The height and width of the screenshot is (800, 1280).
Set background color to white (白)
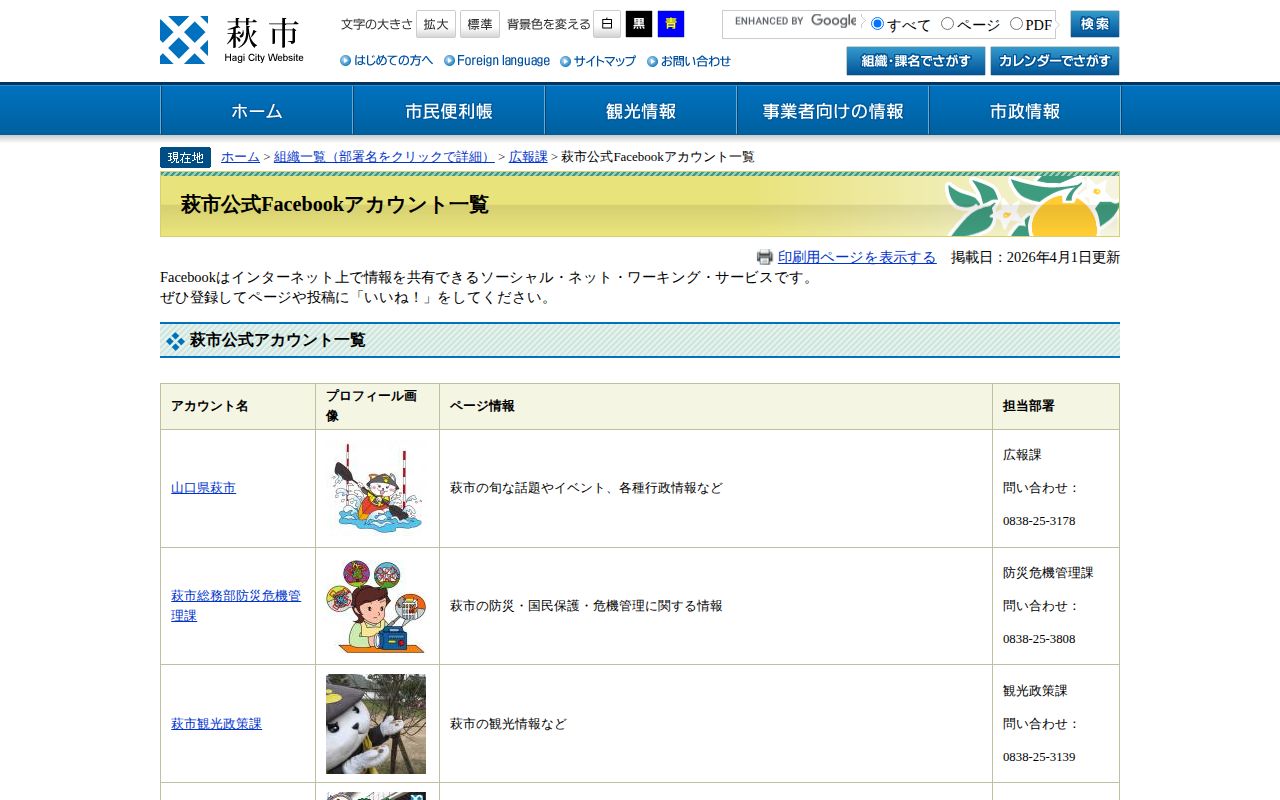click(607, 24)
